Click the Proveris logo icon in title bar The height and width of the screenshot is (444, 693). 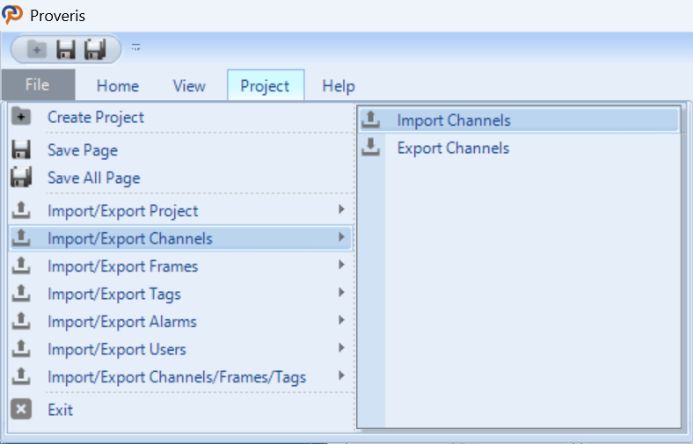coord(12,15)
